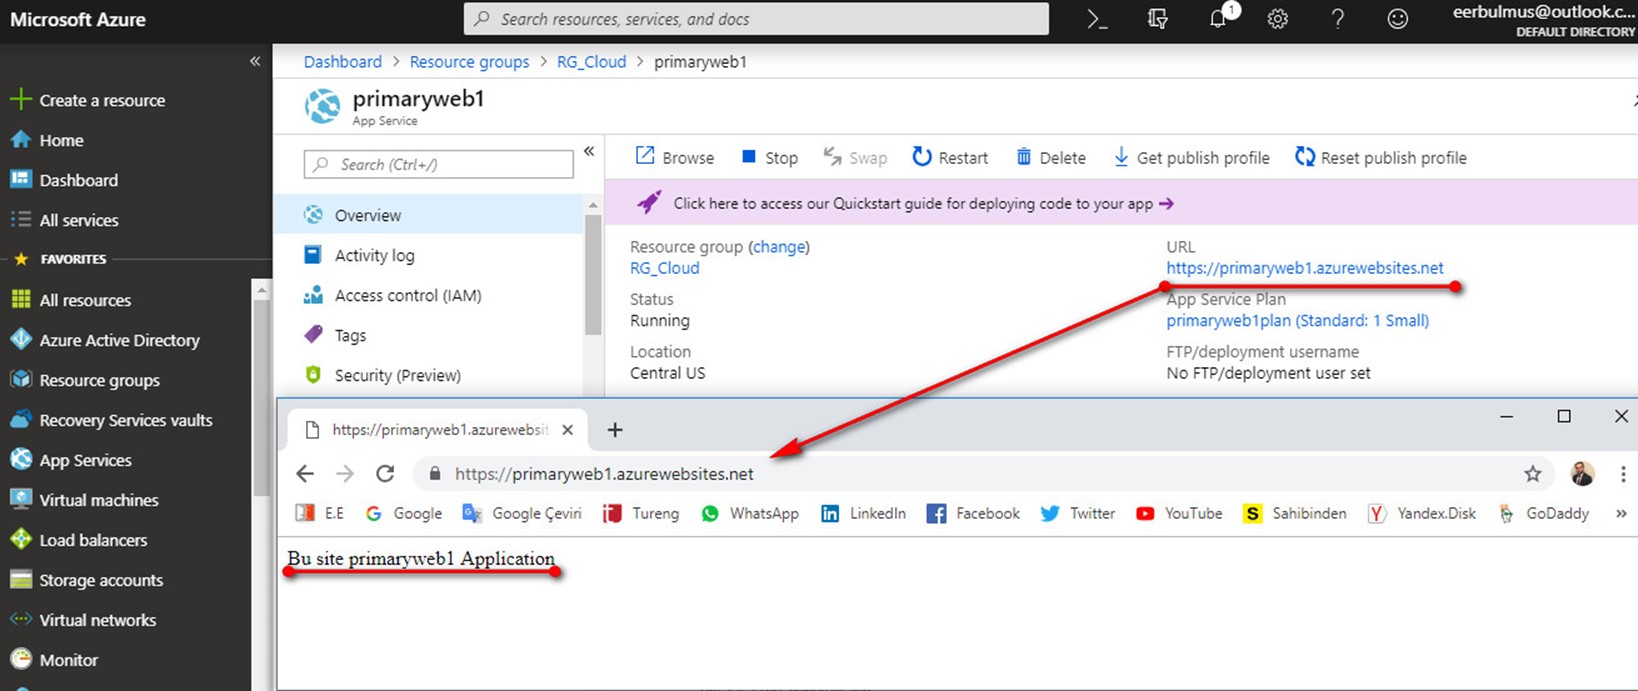The width and height of the screenshot is (1638, 691).
Task: Open feedback smiley icon
Action: pos(1397,19)
